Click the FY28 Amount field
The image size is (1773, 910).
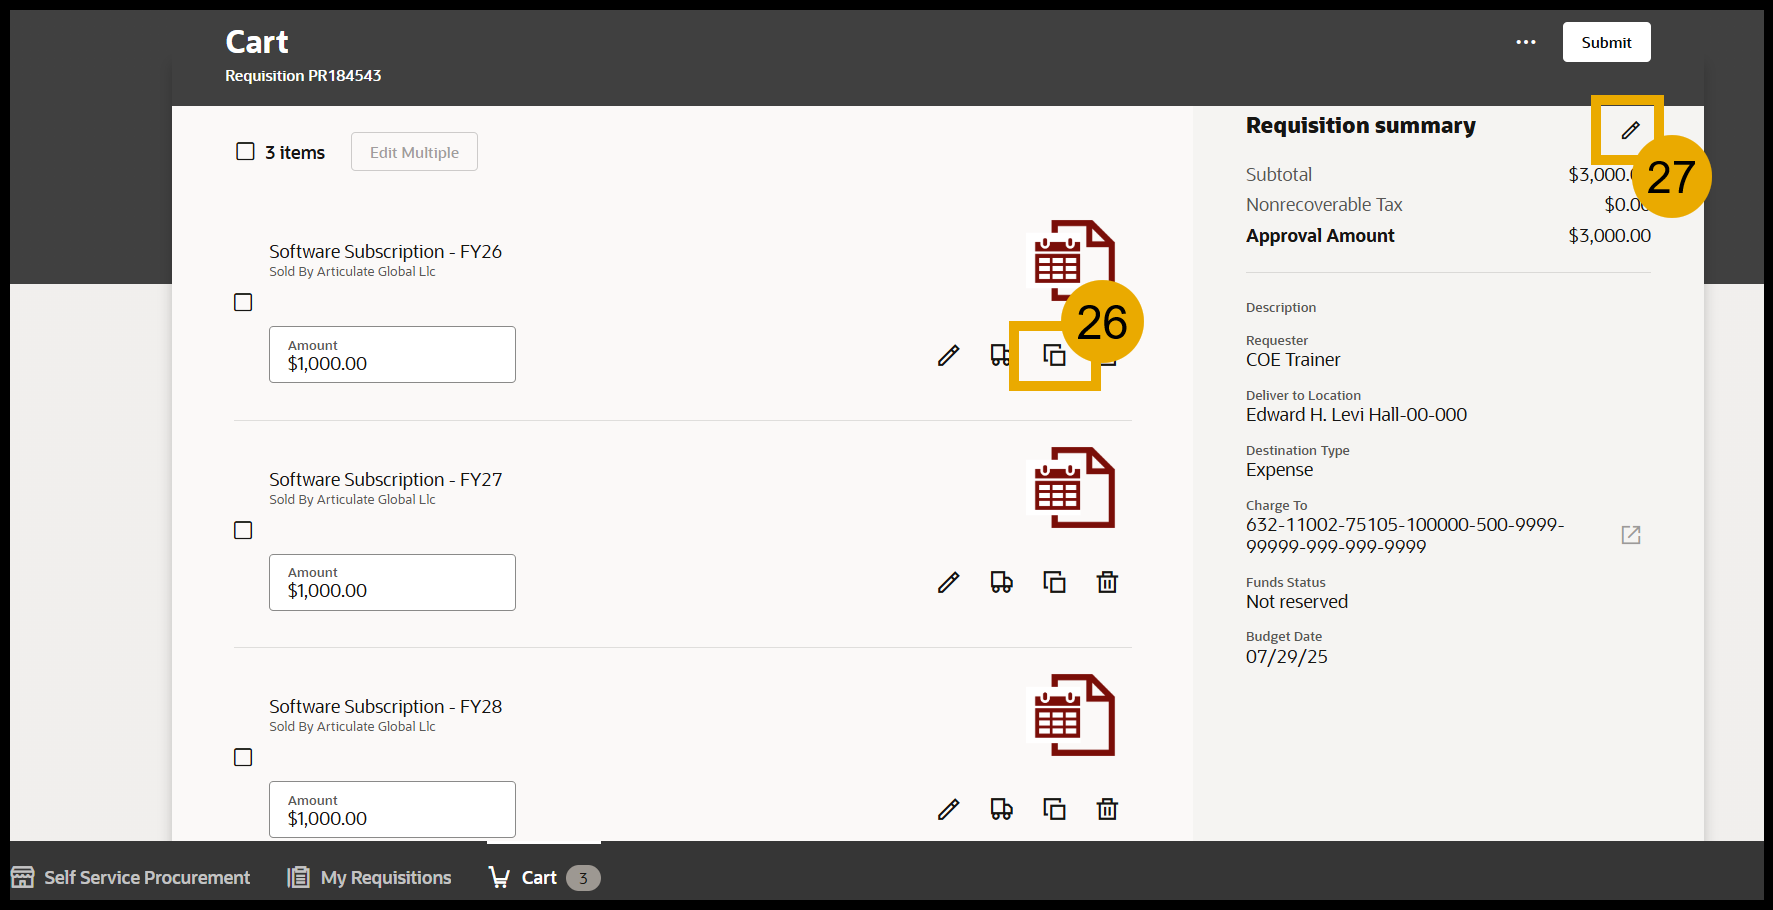pos(392,809)
